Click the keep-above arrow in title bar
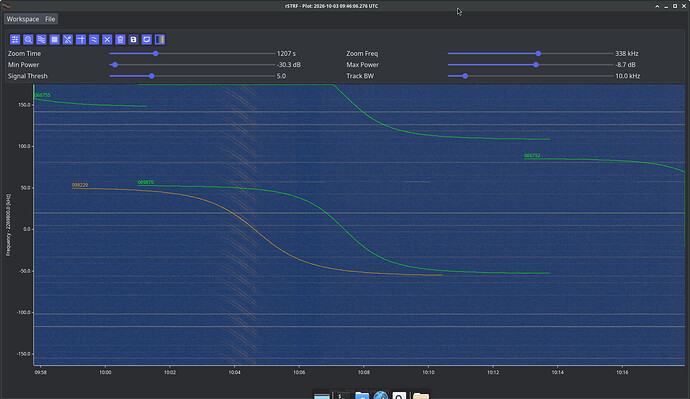Image resolution: width=690 pixels, height=399 pixels. tap(657, 6)
